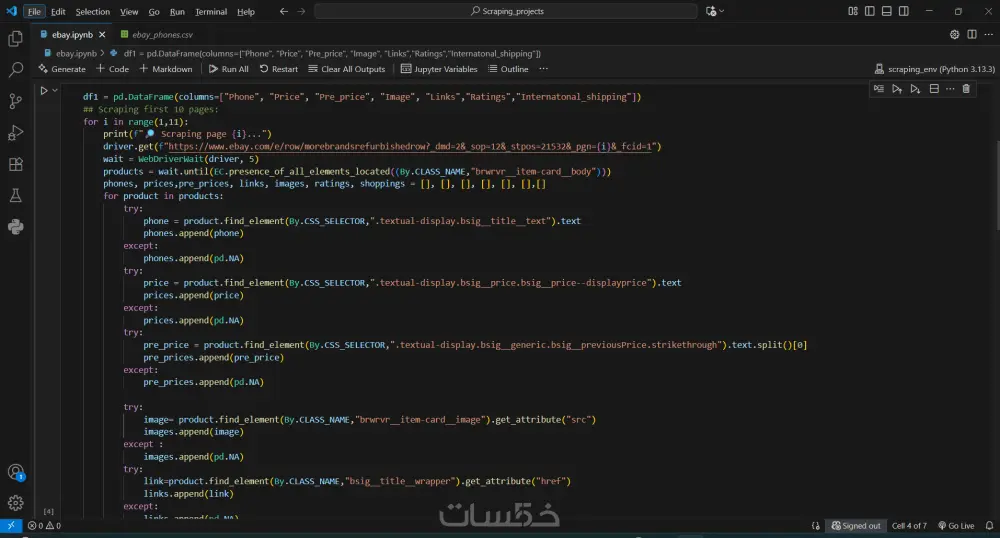Expand the run cell options dropdown arrow

pos(55,91)
